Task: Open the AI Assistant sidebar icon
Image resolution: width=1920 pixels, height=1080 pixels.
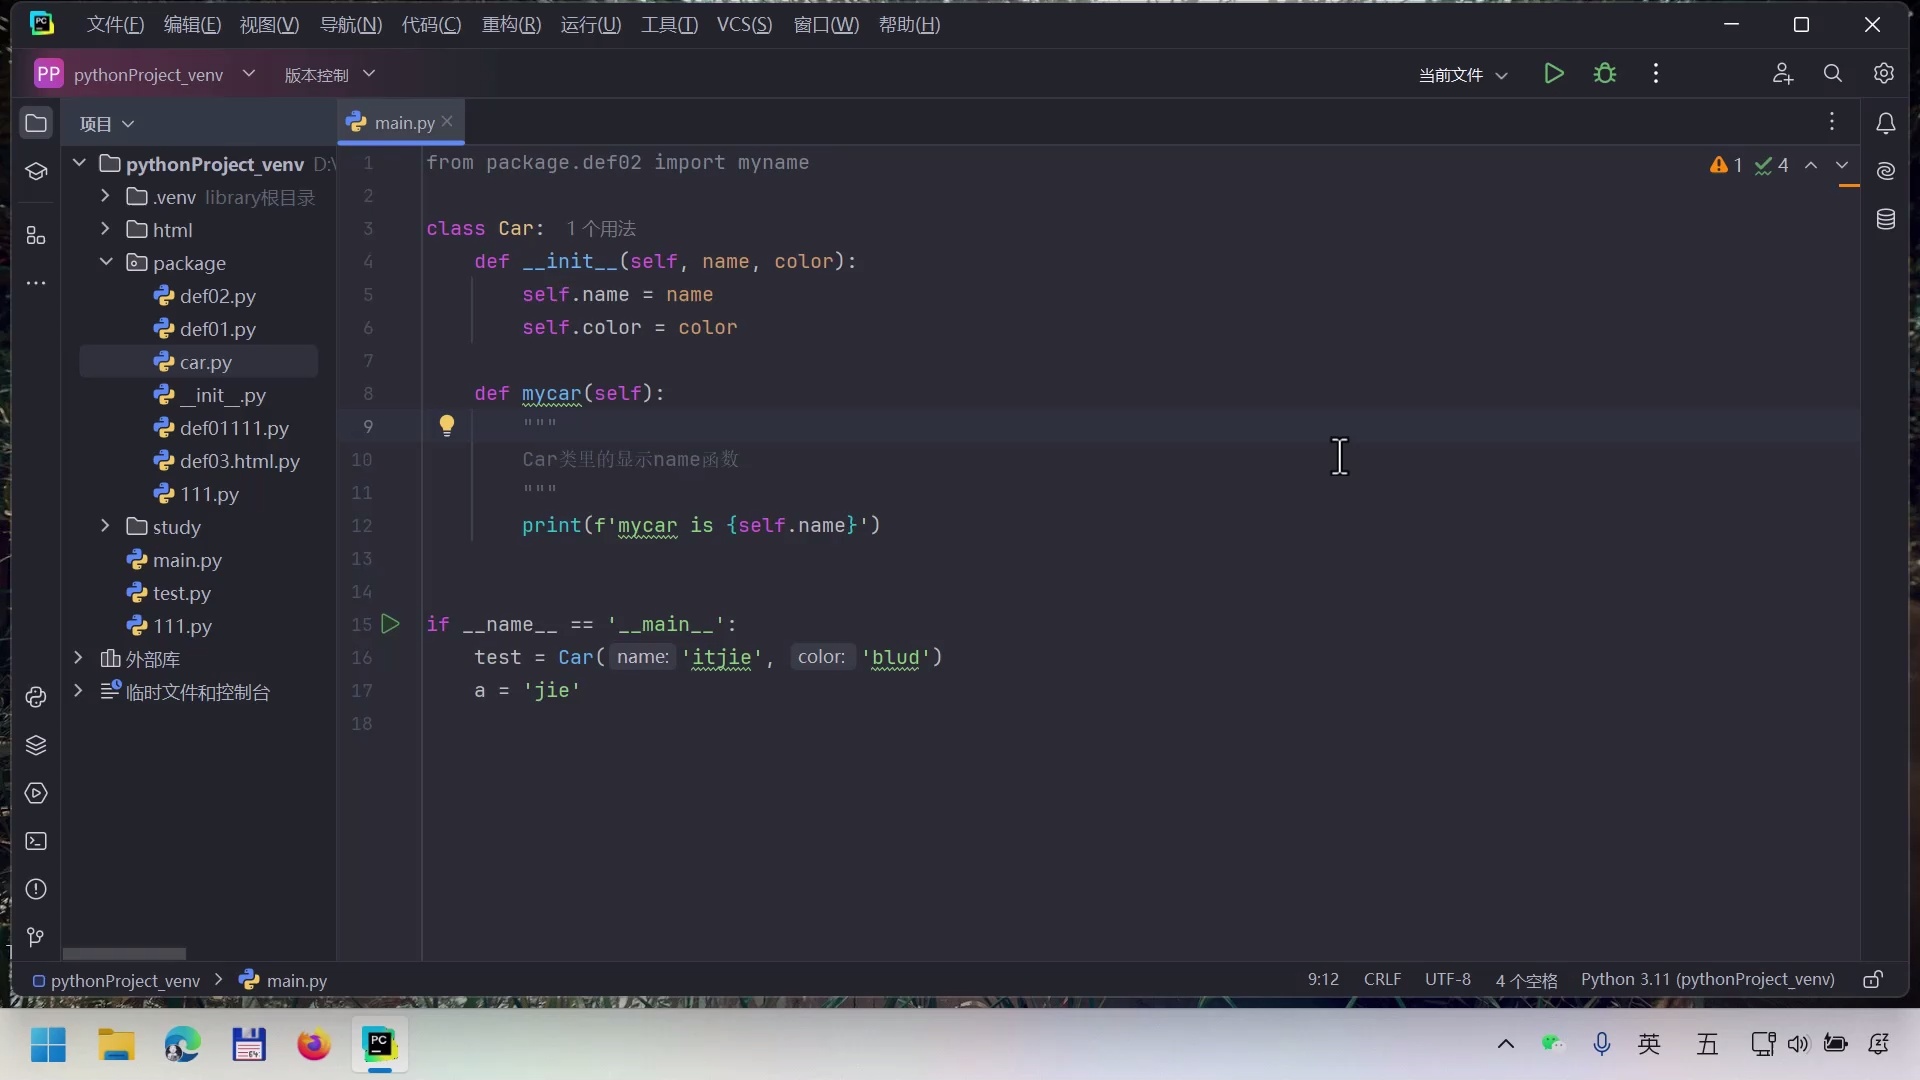Action: click(x=1887, y=171)
